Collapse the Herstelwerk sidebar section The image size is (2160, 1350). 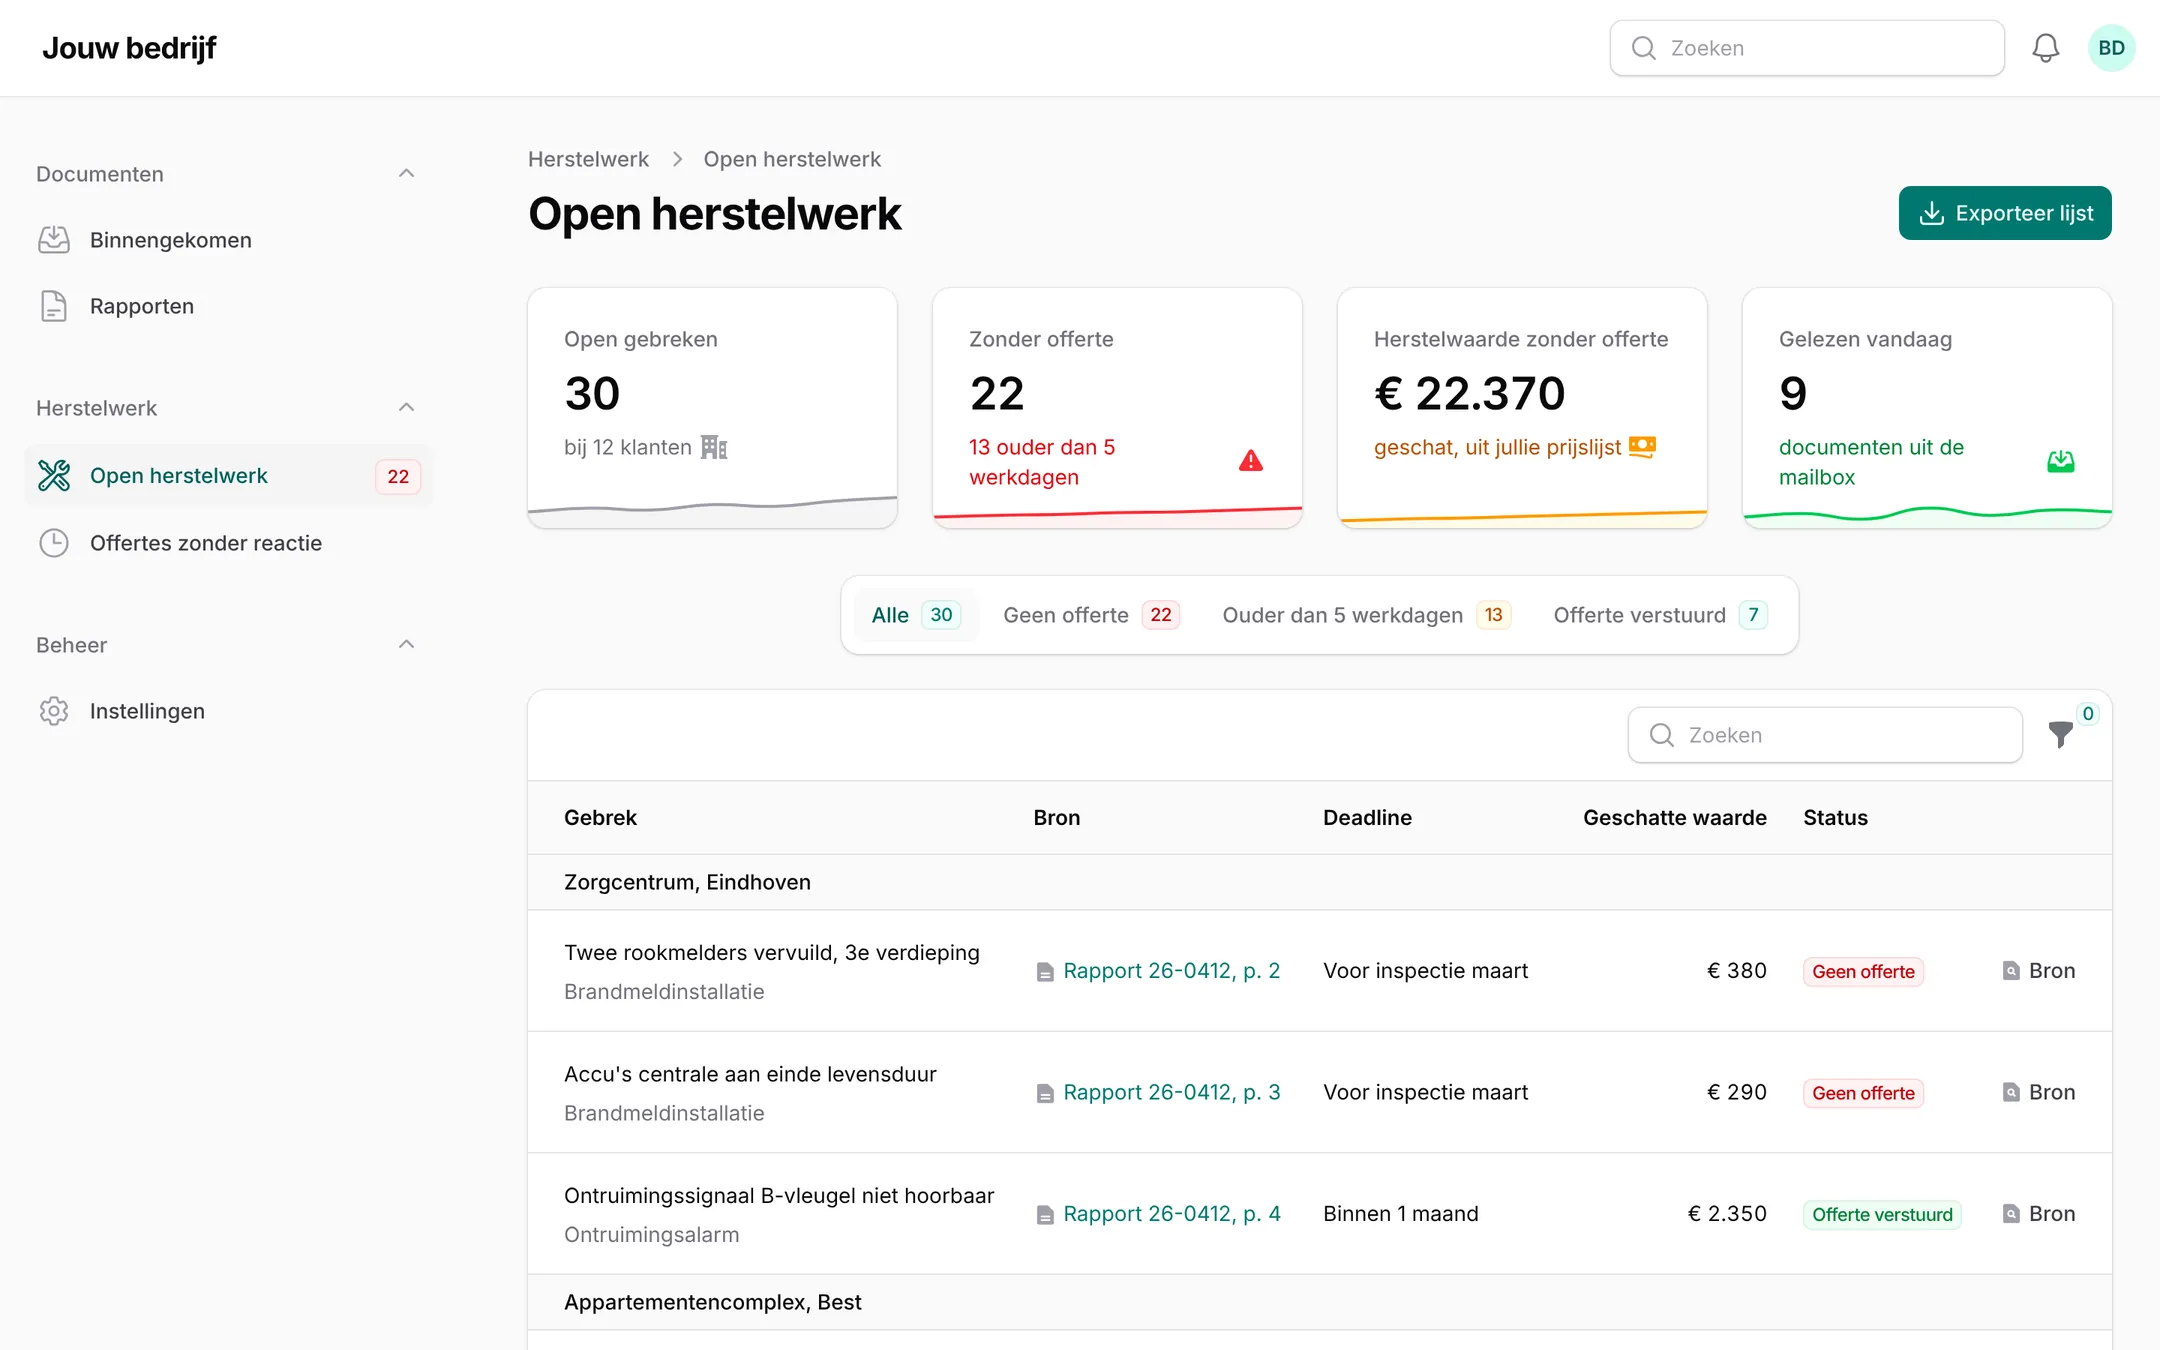pyautogui.click(x=406, y=408)
